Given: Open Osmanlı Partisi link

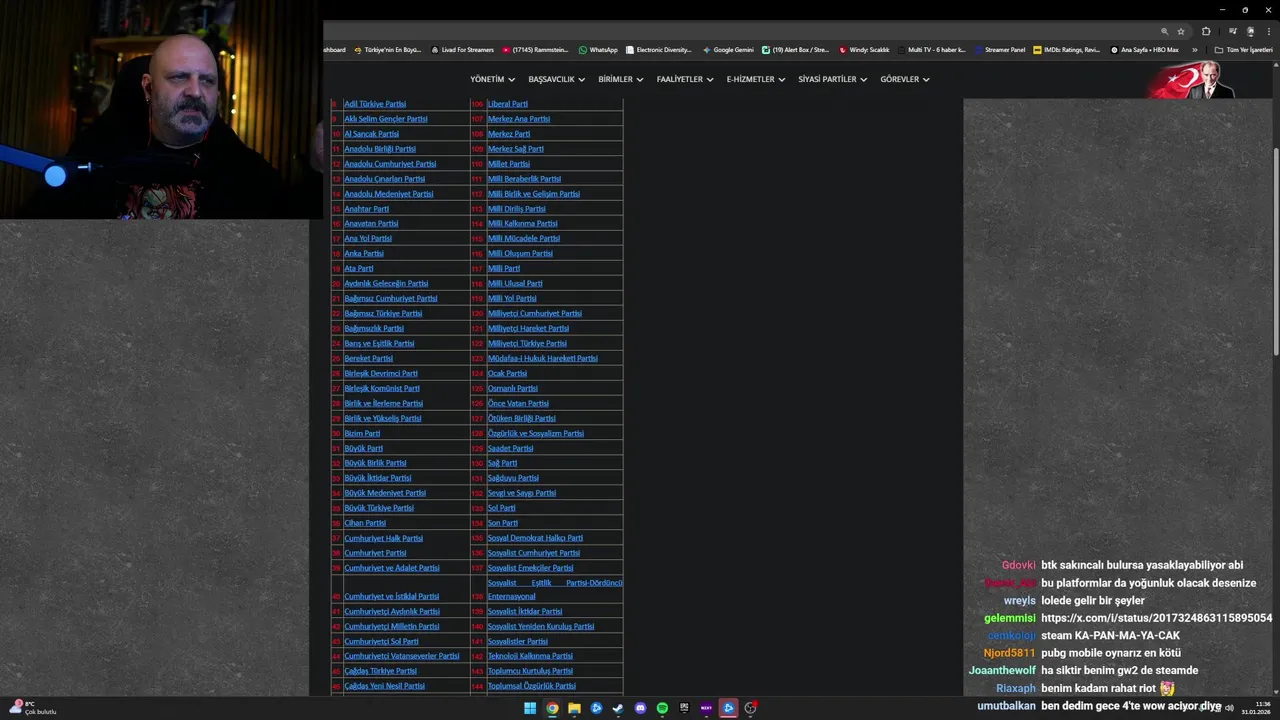Looking at the screenshot, I should (512, 388).
